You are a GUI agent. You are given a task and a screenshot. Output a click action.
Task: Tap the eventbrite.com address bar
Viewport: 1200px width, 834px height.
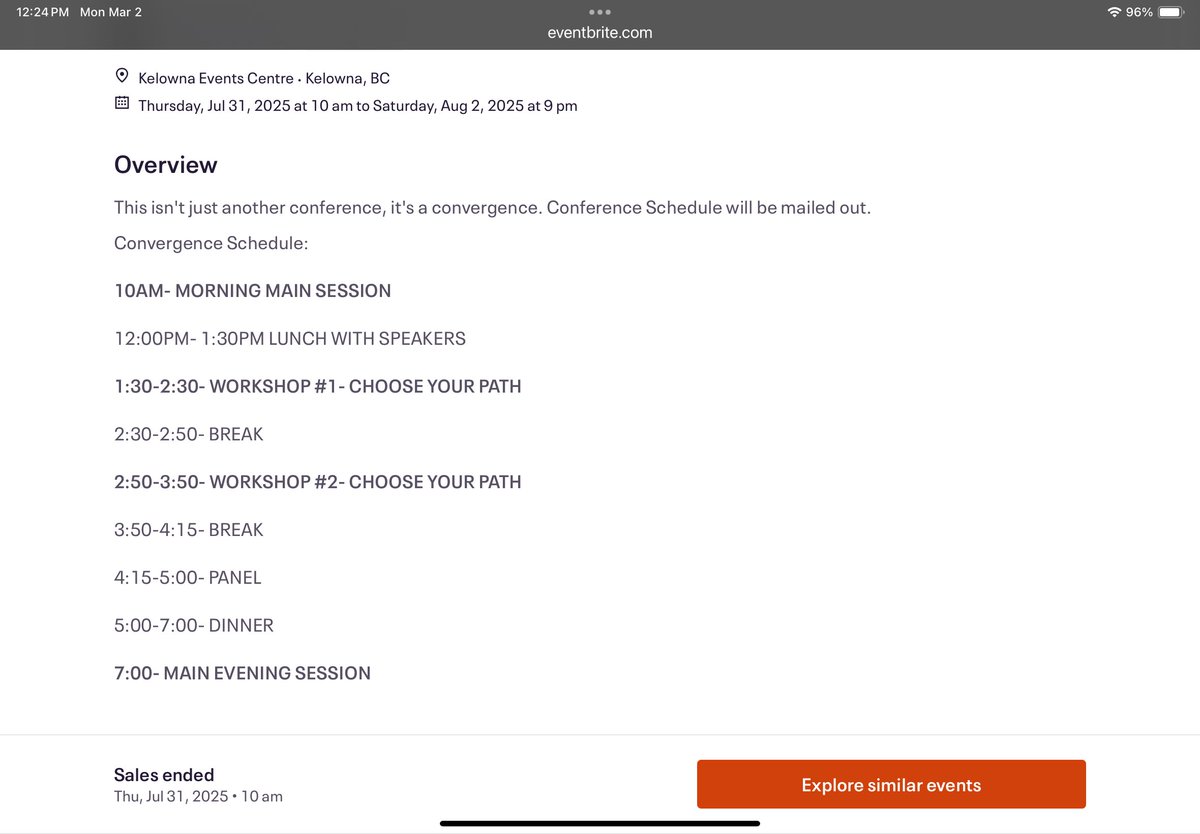[600, 32]
